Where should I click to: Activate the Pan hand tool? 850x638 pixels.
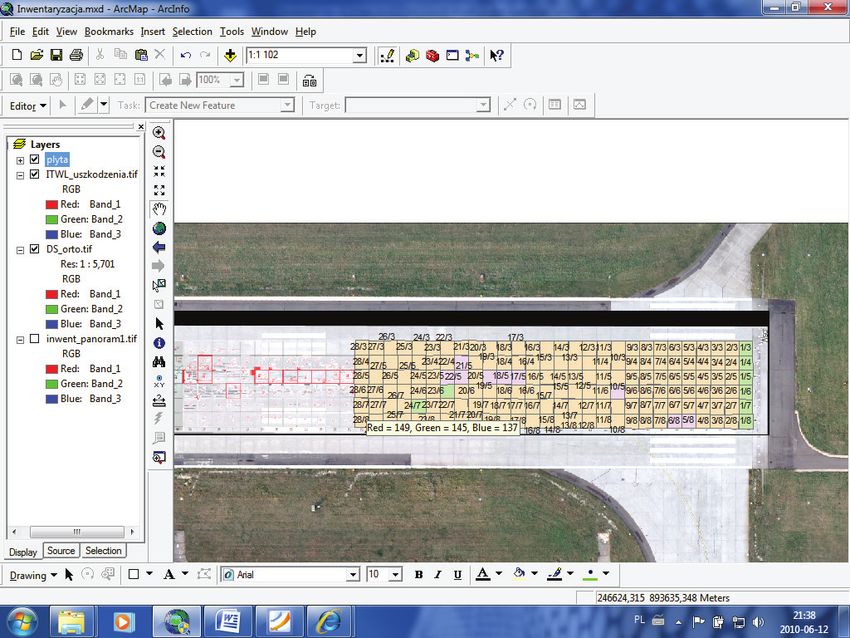coord(159,209)
